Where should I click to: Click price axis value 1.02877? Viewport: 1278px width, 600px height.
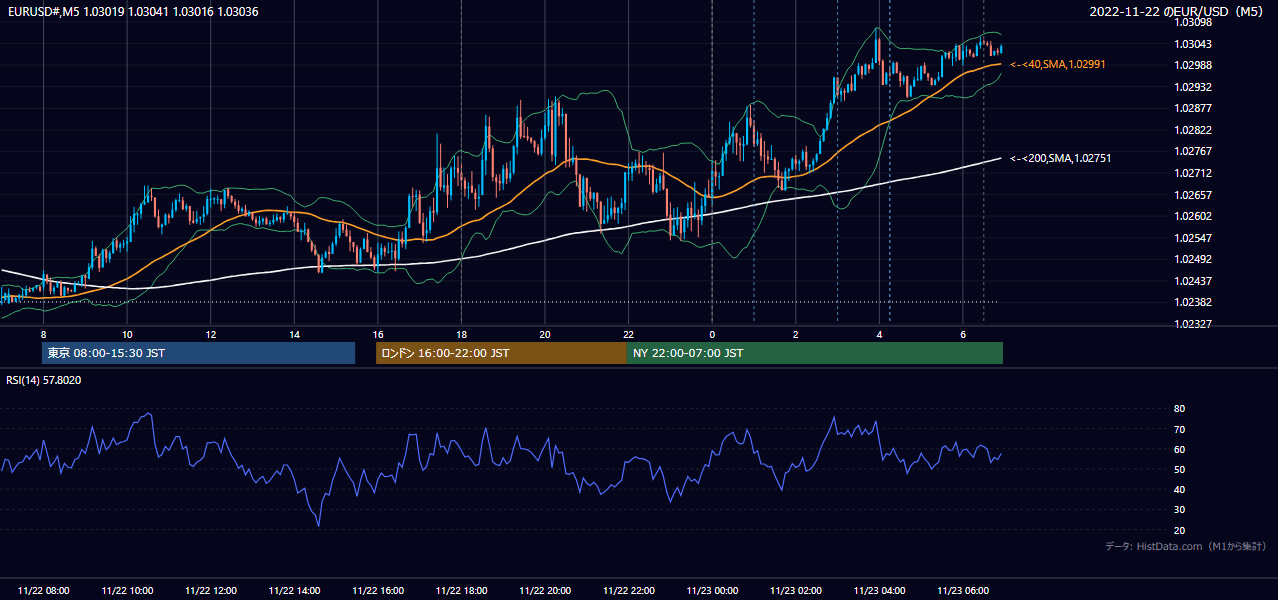(x=1194, y=108)
